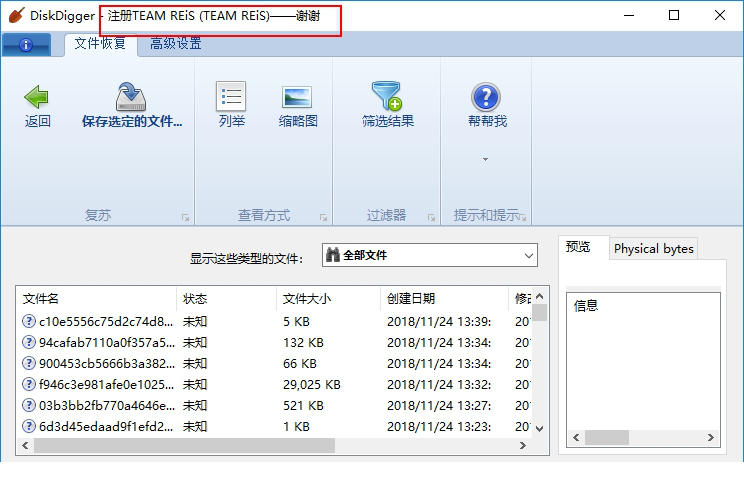Image resolution: width=744 pixels, height=480 pixels.
Task: Click the file list vertical scrollbar thumb
Action: click(539, 313)
